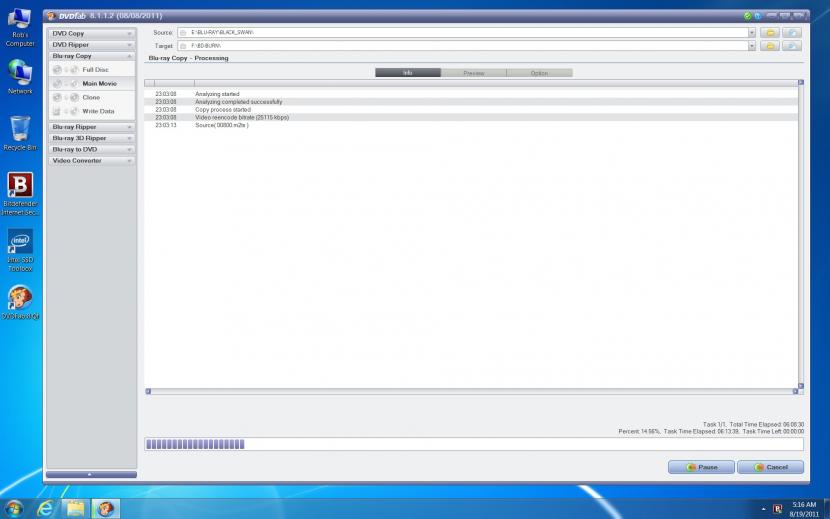The height and width of the screenshot is (519, 830).
Task: Open the Source path dropdown arrow
Action: (x=752, y=32)
